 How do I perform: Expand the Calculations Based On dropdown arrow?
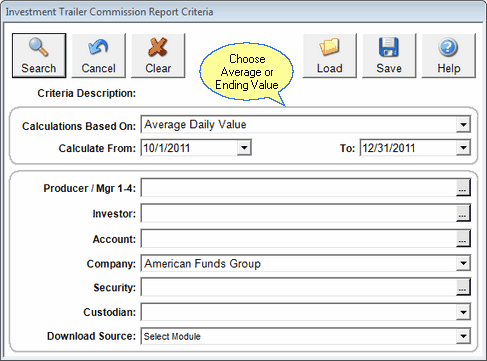[463, 125]
